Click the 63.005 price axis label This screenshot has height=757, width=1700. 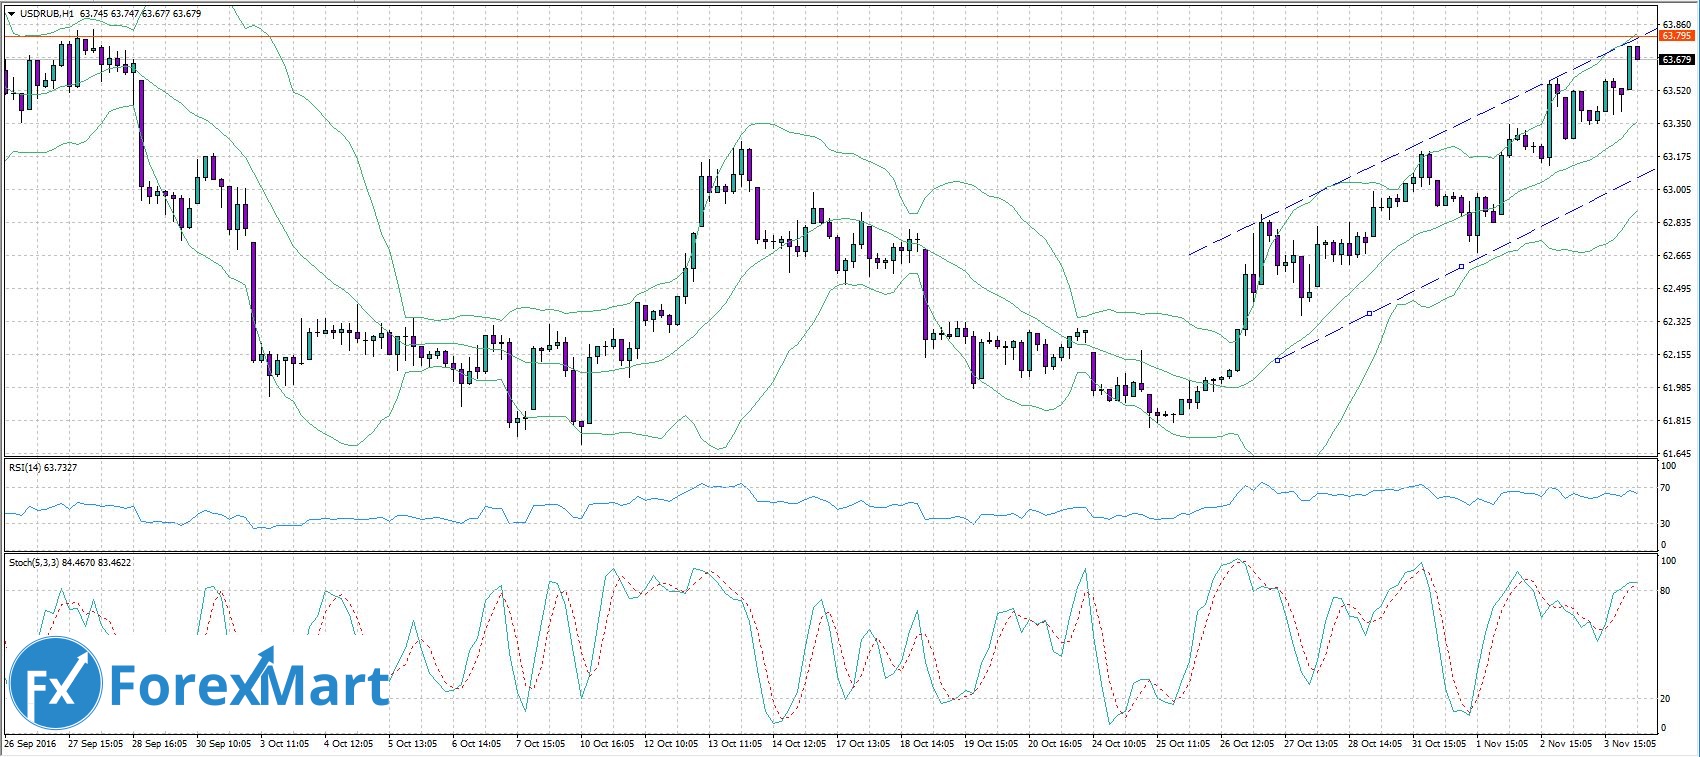click(1676, 189)
